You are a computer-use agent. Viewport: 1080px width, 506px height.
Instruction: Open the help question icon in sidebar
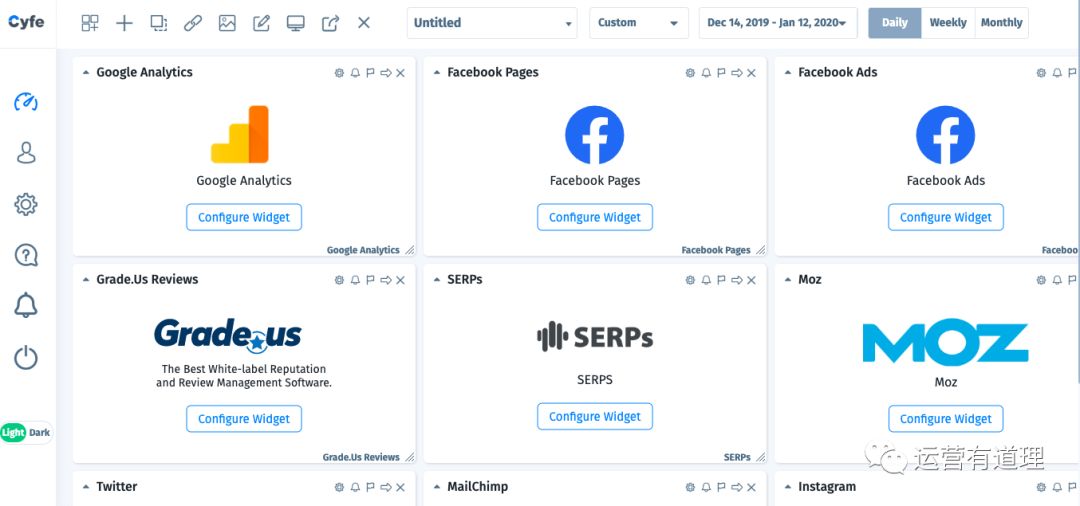pos(26,255)
